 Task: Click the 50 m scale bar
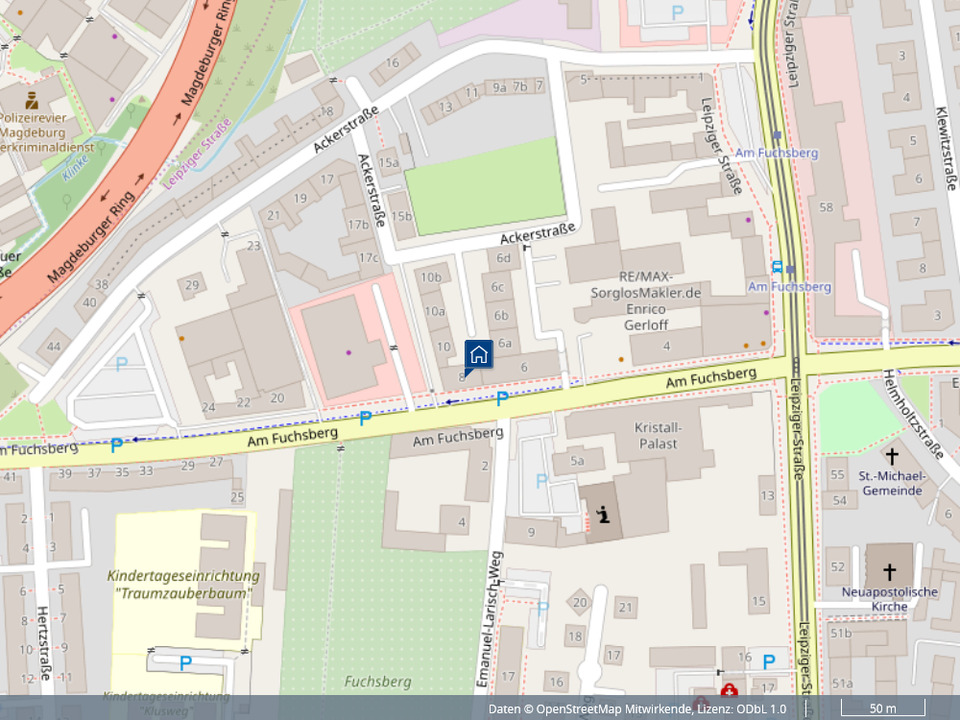pyautogui.click(x=882, y=709)
